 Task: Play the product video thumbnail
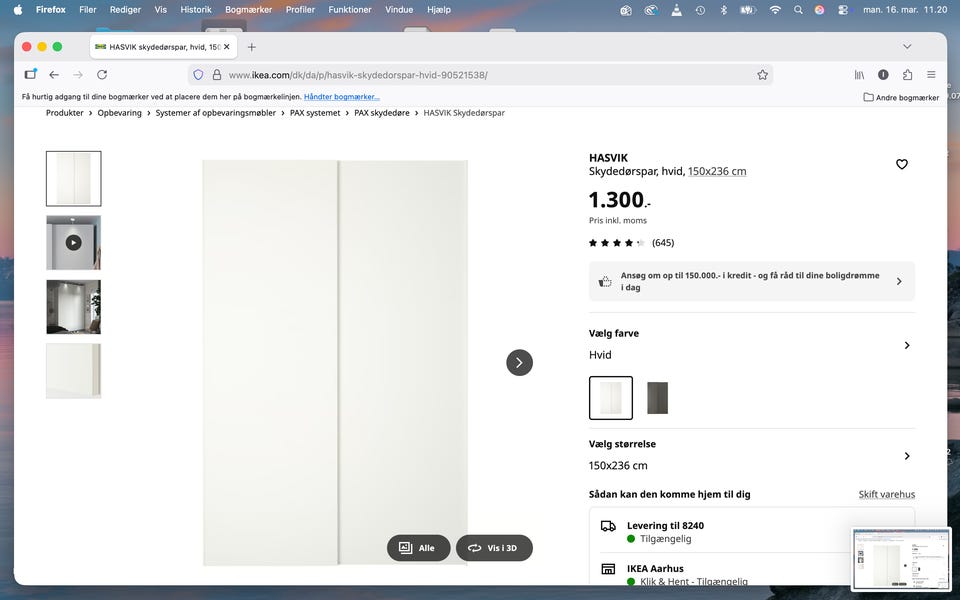coord(73,242)
